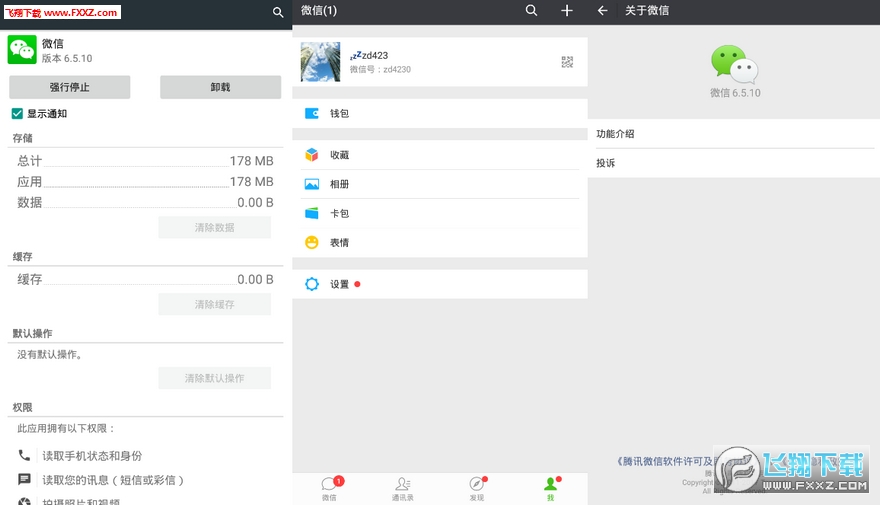Open the zd423 profile name row

[x=440, y=62]
